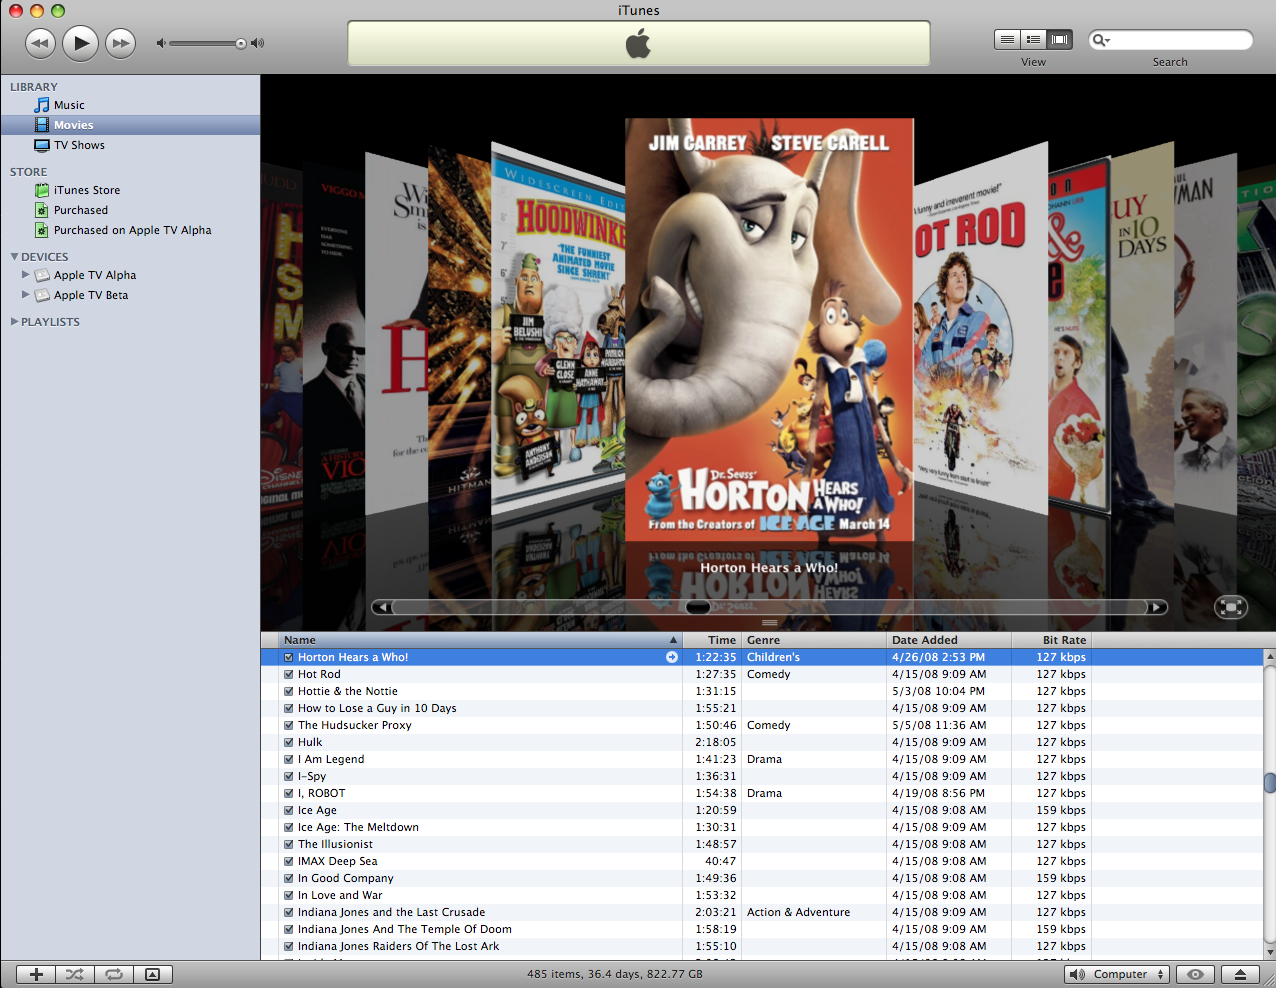
Task: Click the list scroll up arrow
Action: 1269,657
